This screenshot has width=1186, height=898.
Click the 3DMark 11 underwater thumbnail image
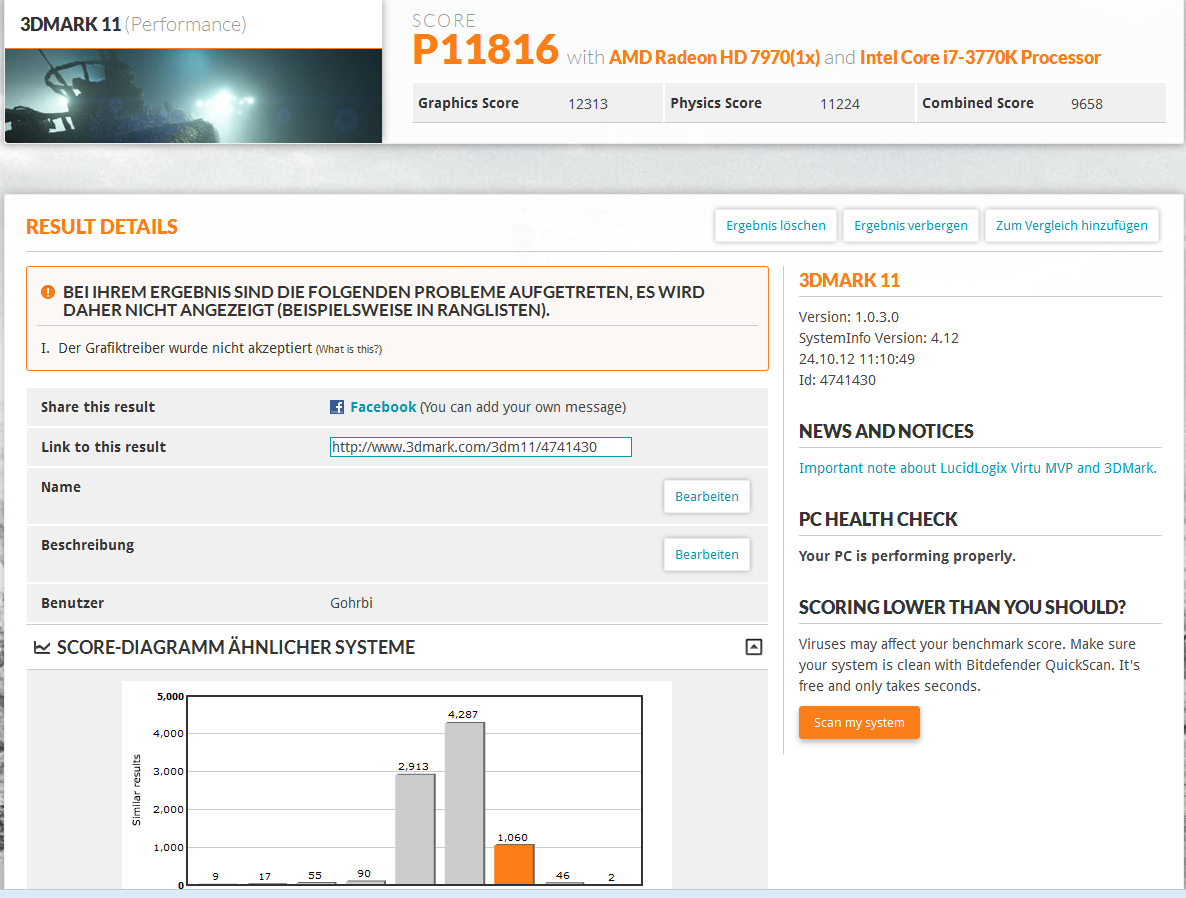point(194,96)
